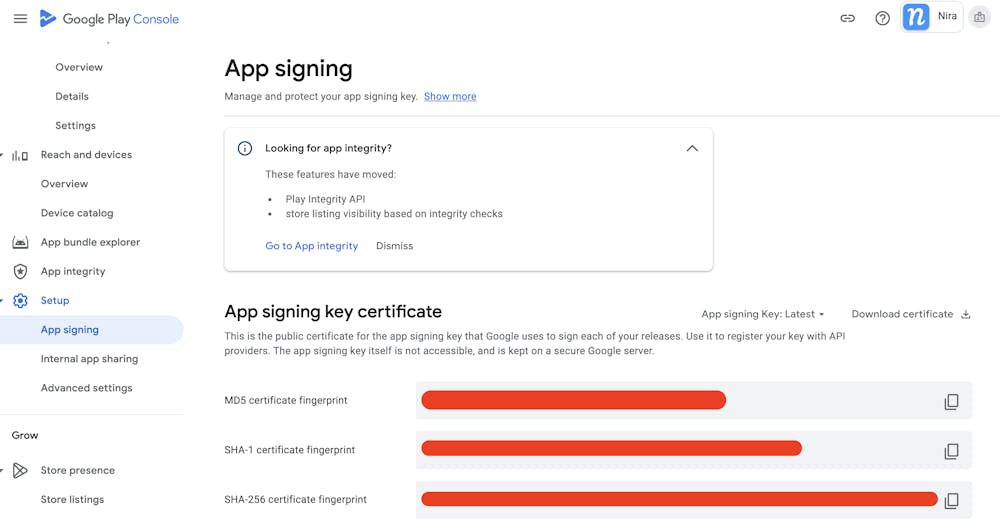The width and height of the screenshot is (1000, 523).
Task: Click the account avatar icon
Action: point(979,18)
